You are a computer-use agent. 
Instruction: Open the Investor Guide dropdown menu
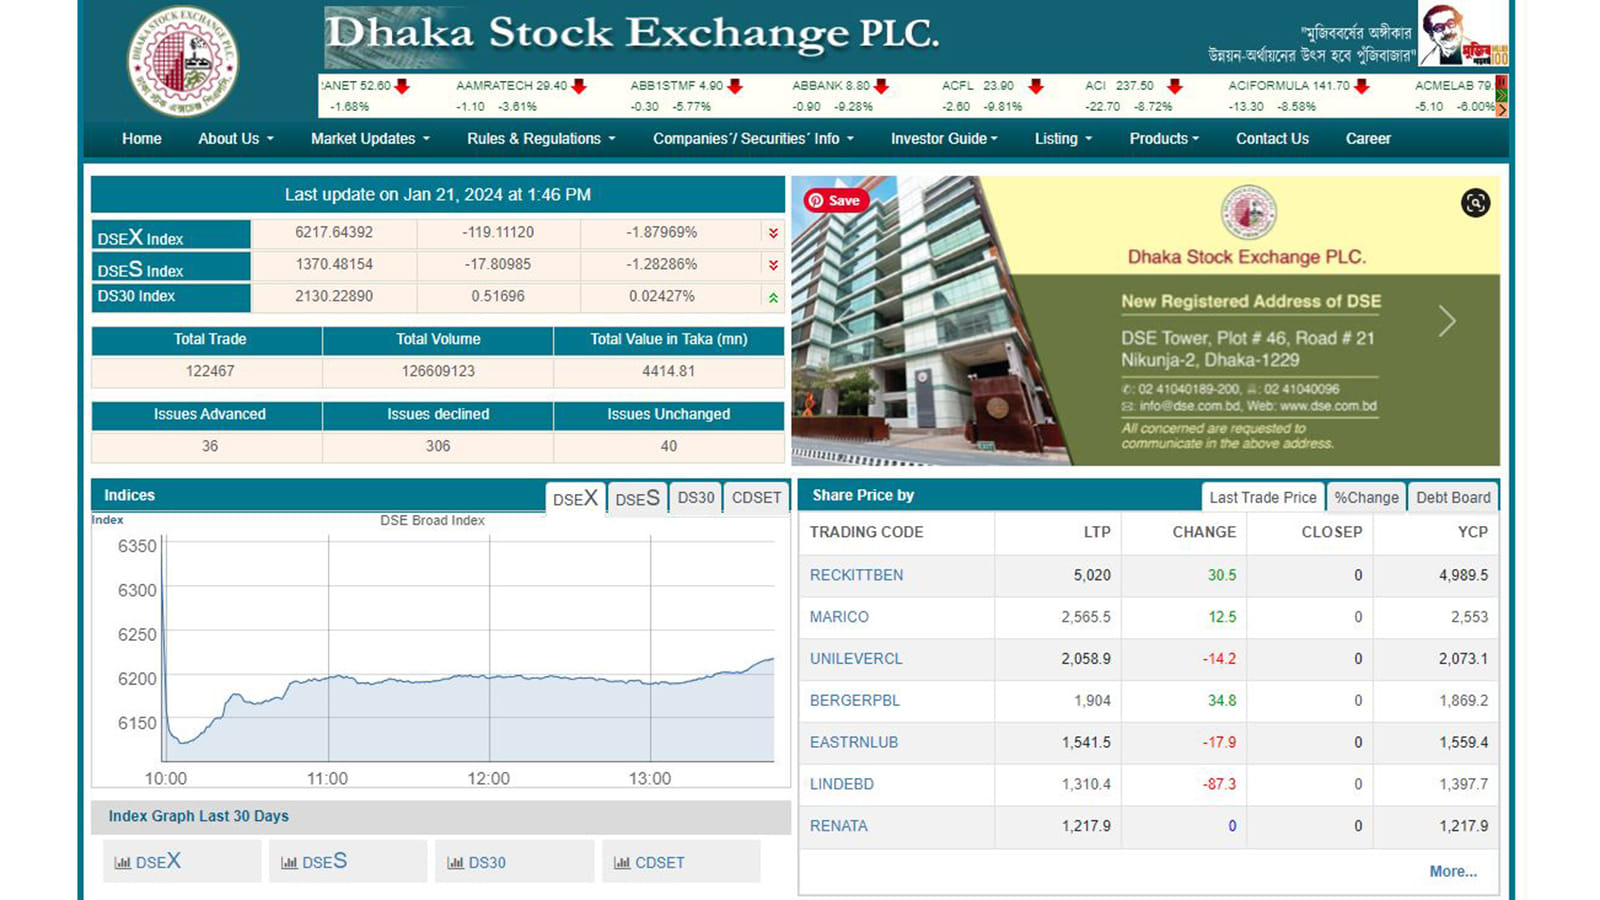[944, 139]
